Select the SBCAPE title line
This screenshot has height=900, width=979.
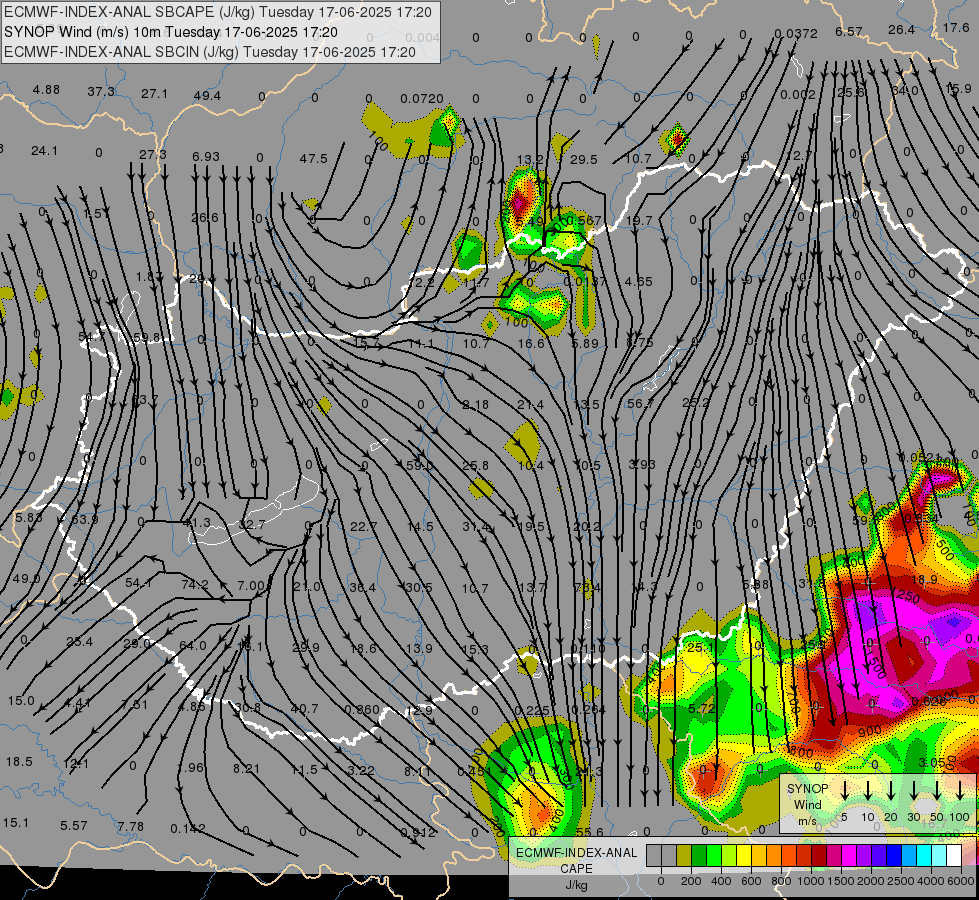(x=217, y=12)
